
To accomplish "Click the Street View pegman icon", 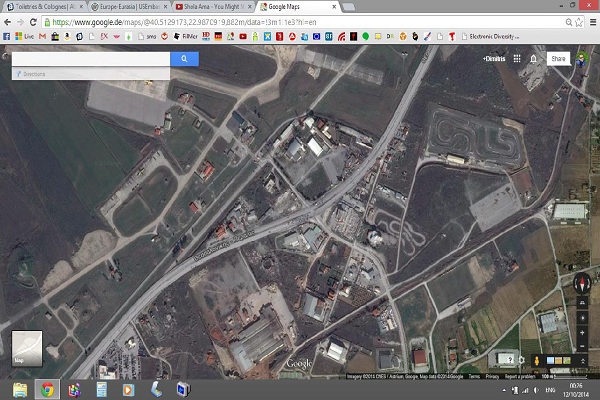I will coord(539,360).
